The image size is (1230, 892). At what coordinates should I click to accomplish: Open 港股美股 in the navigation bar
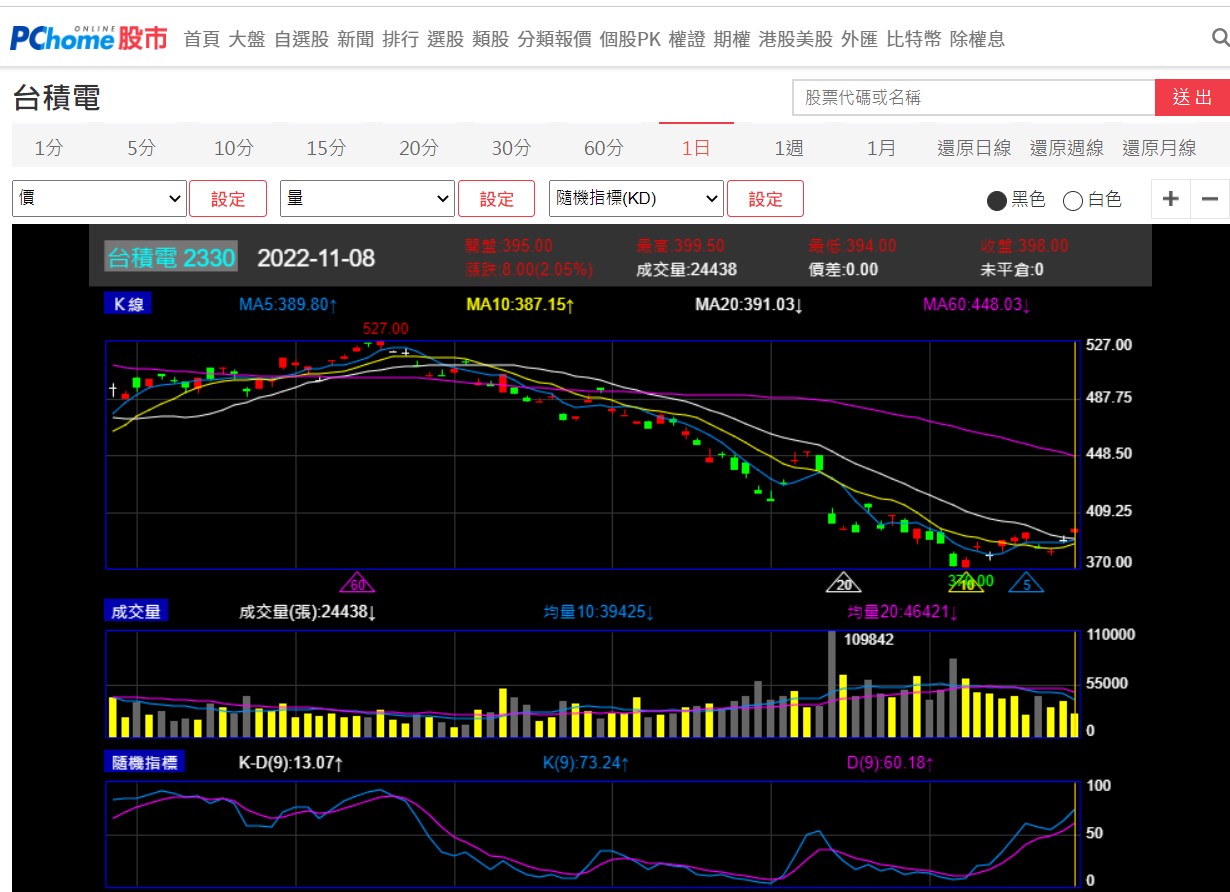(x=796, y=39)
